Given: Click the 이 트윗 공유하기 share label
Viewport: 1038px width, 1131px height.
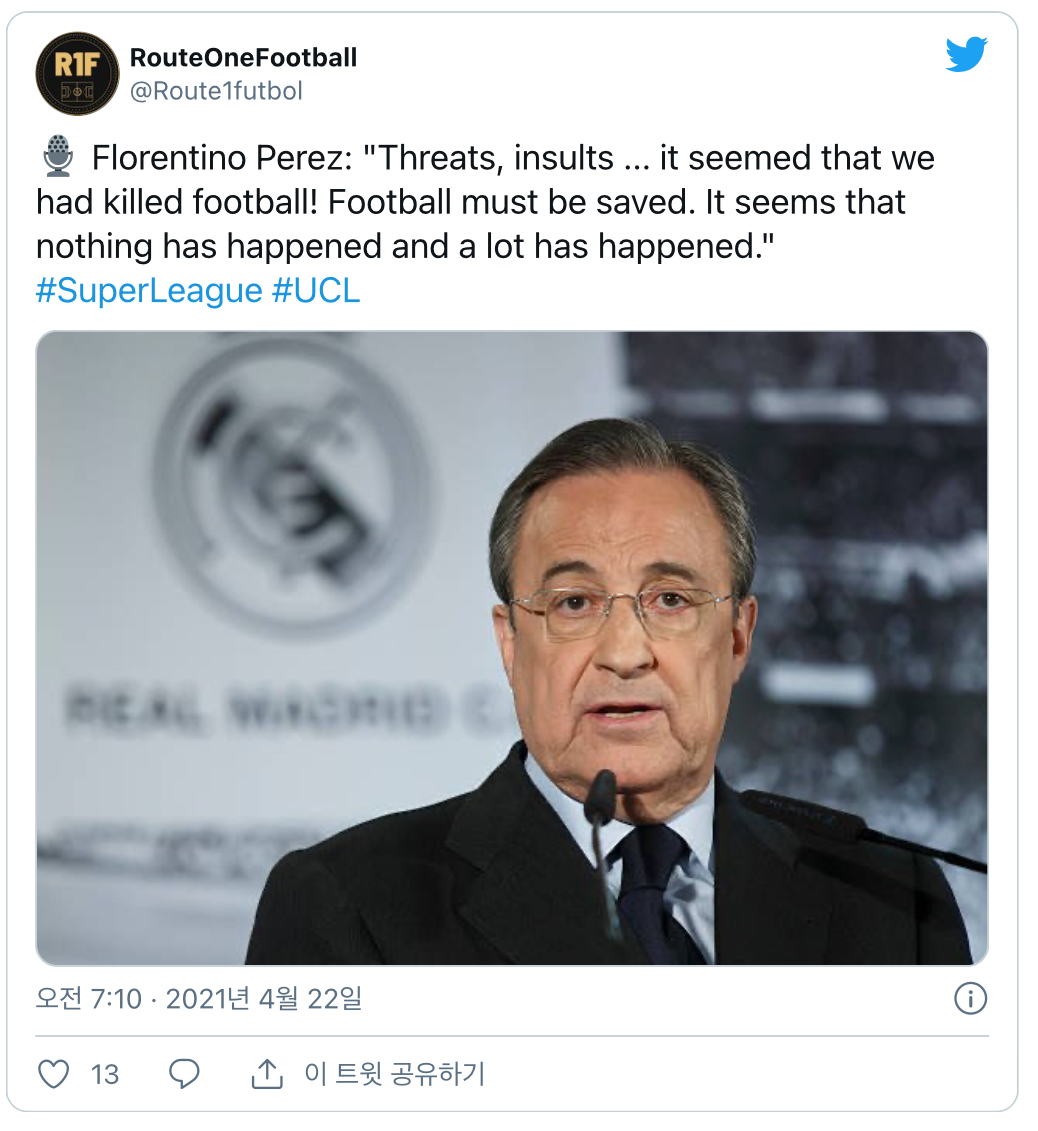Looking at the screenshot, I should (x=394, y=1074).
